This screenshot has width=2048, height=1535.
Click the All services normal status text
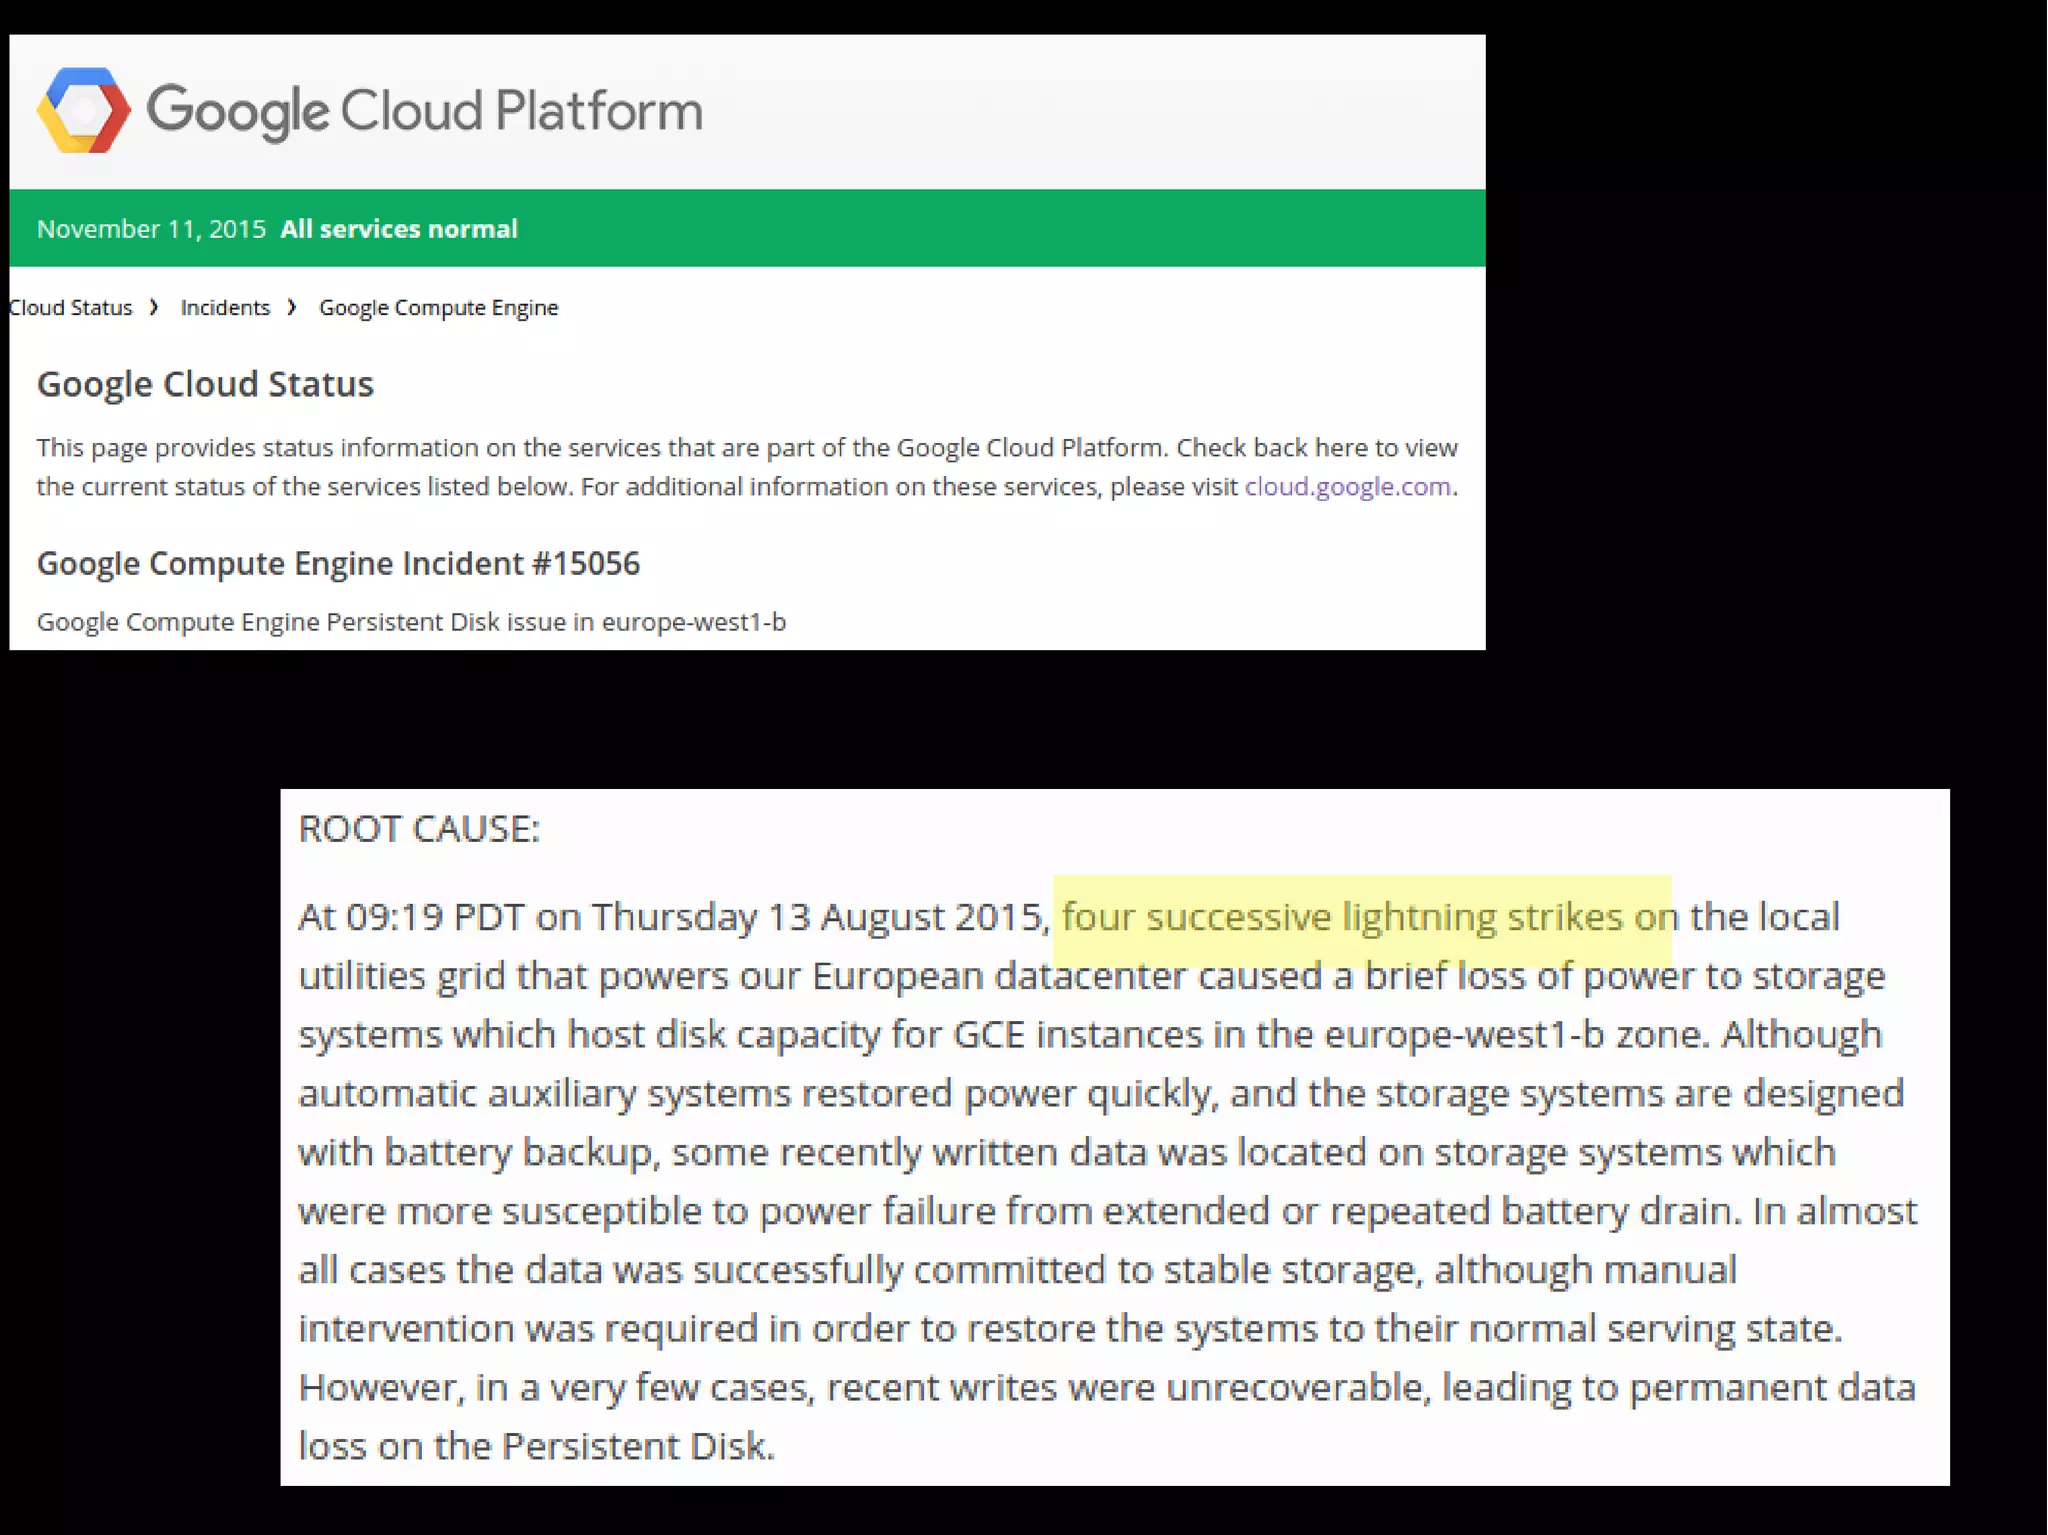coord(398,229)
